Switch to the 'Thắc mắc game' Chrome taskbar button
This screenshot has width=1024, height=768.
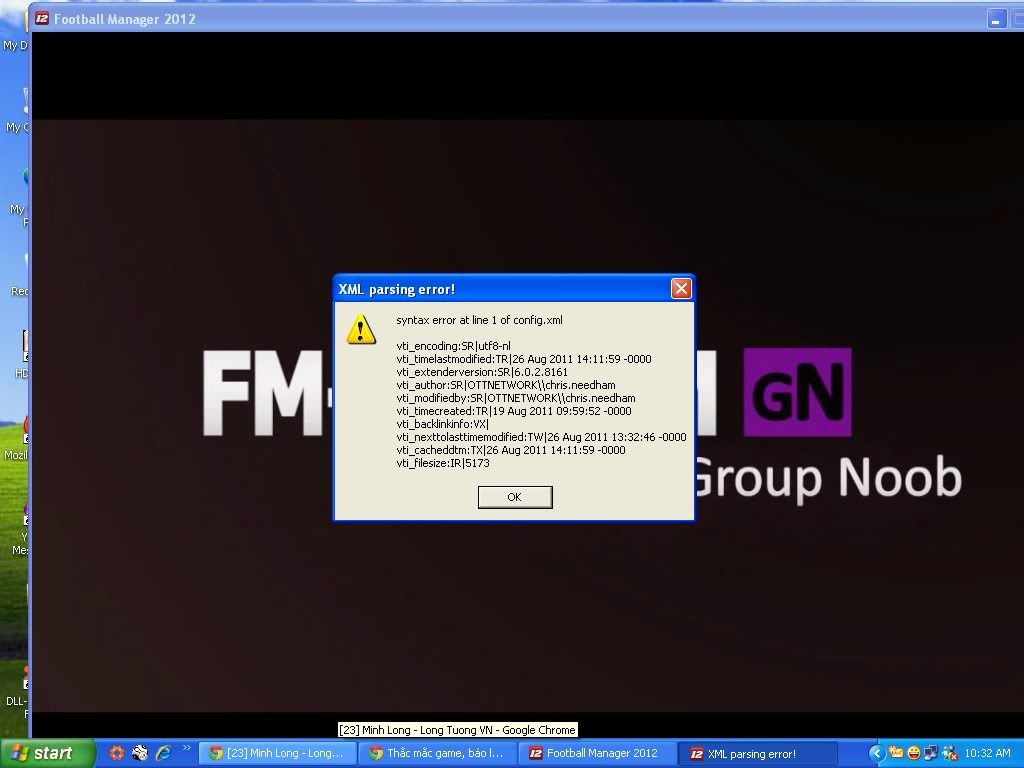click(438, 754)
